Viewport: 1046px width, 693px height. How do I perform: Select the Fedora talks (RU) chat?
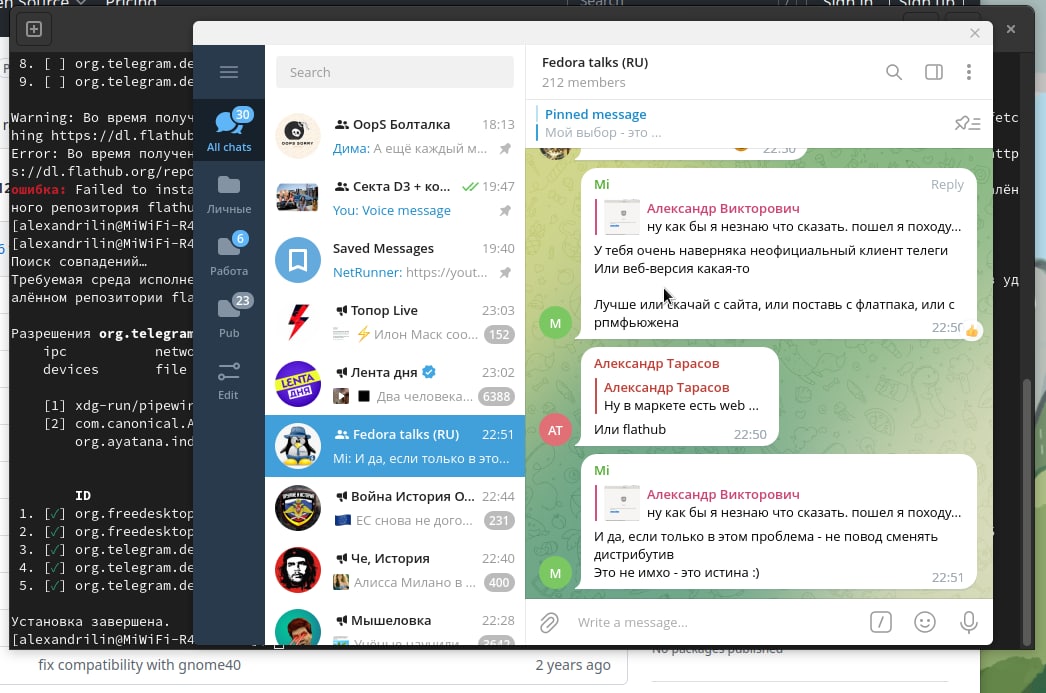click(395, 446)
